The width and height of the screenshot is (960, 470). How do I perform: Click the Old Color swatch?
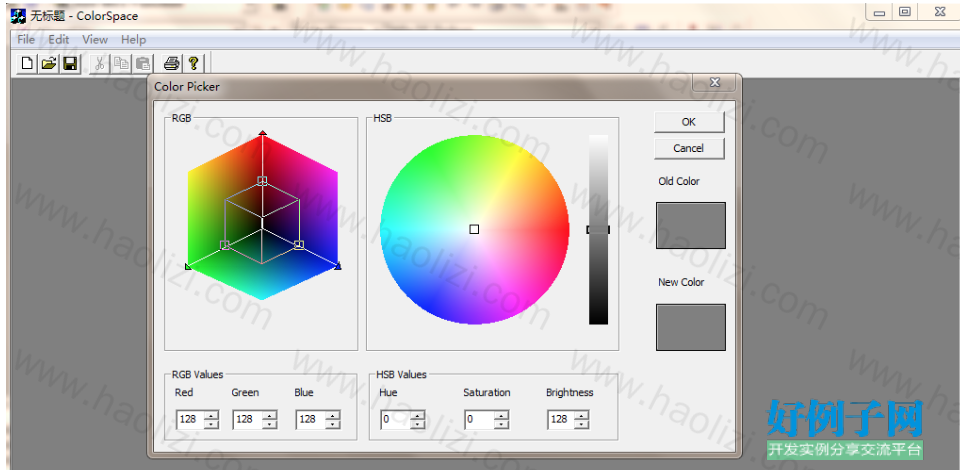click(691, 225)
